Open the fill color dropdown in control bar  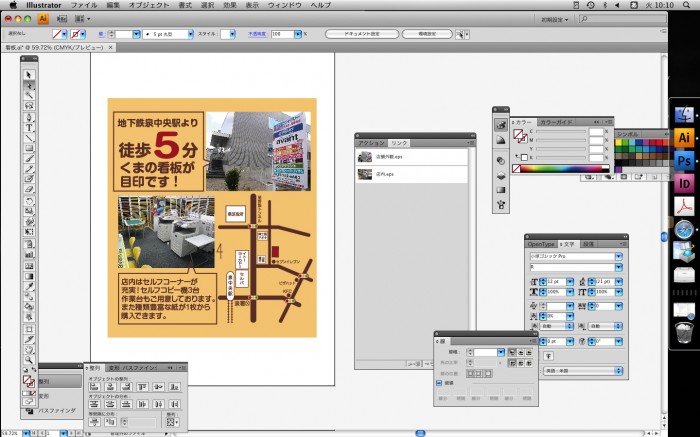tap(64, 34)
